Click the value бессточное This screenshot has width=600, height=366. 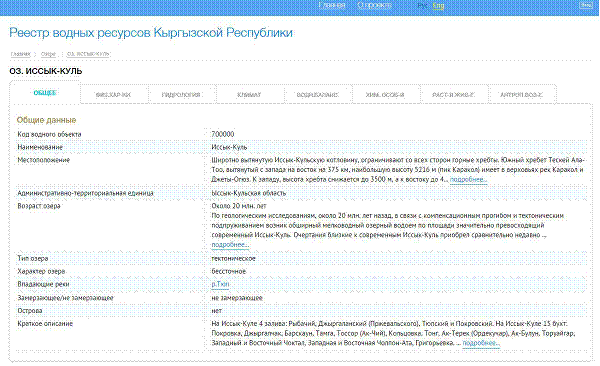228,271
